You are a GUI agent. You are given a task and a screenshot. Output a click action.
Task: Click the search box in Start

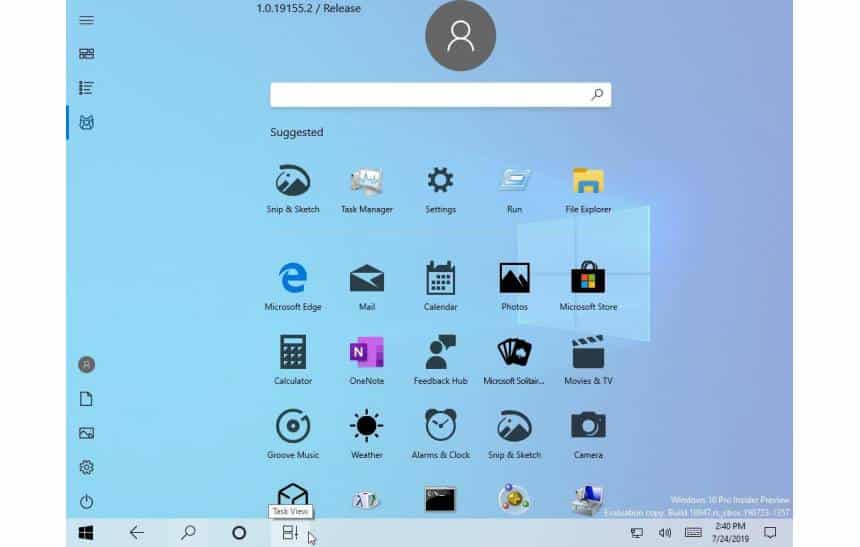click(x=440, y=95)
